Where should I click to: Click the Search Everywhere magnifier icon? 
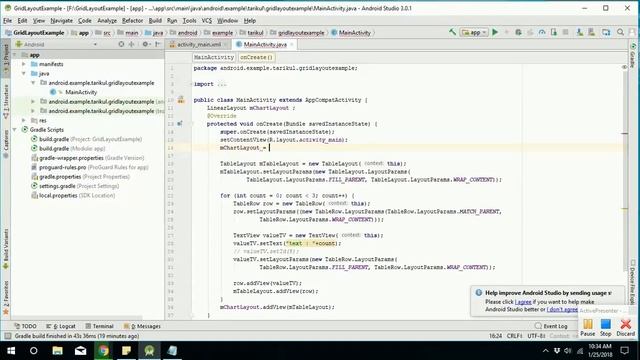click(x=620, y=32)
